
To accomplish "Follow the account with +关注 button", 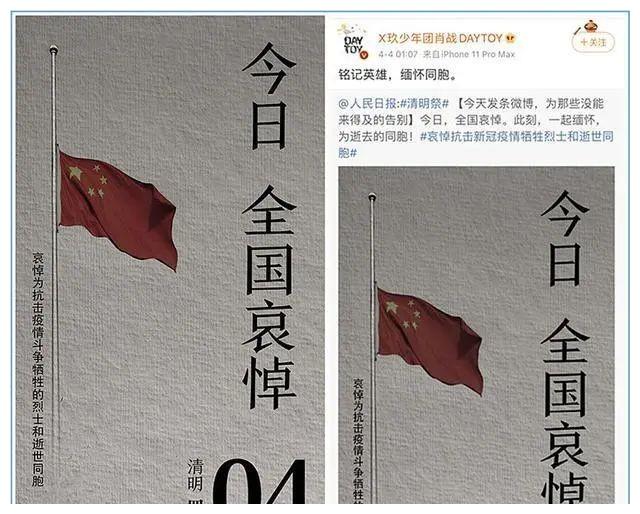I will pyautogui.click(x=593, y=42).
